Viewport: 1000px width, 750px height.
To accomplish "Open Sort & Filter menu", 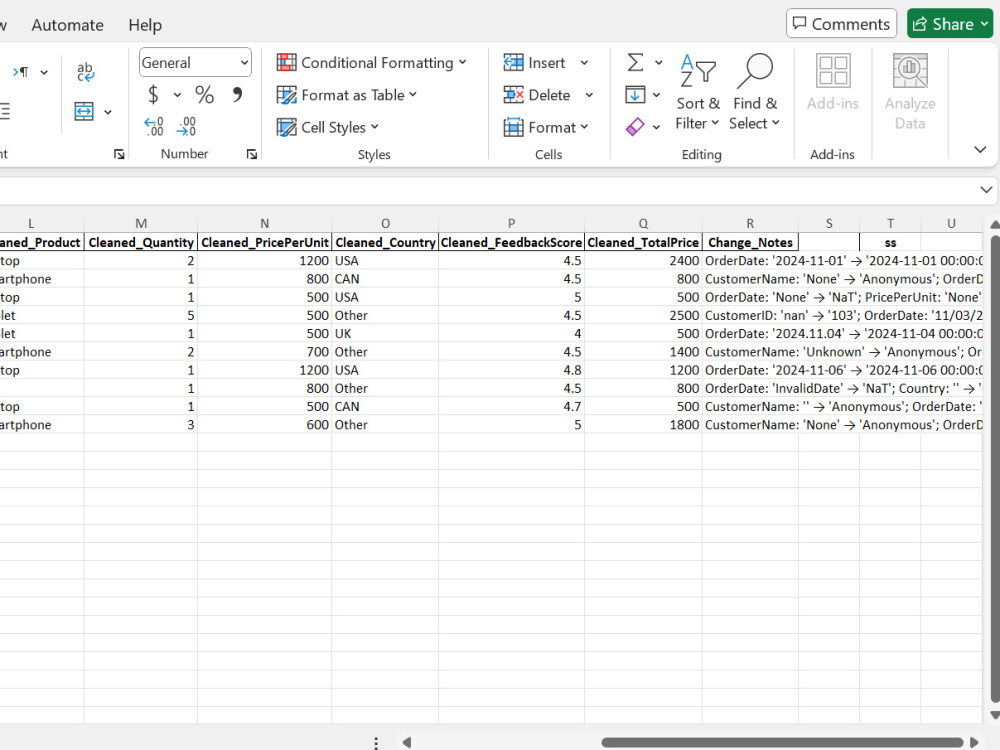I will point(698,92).
